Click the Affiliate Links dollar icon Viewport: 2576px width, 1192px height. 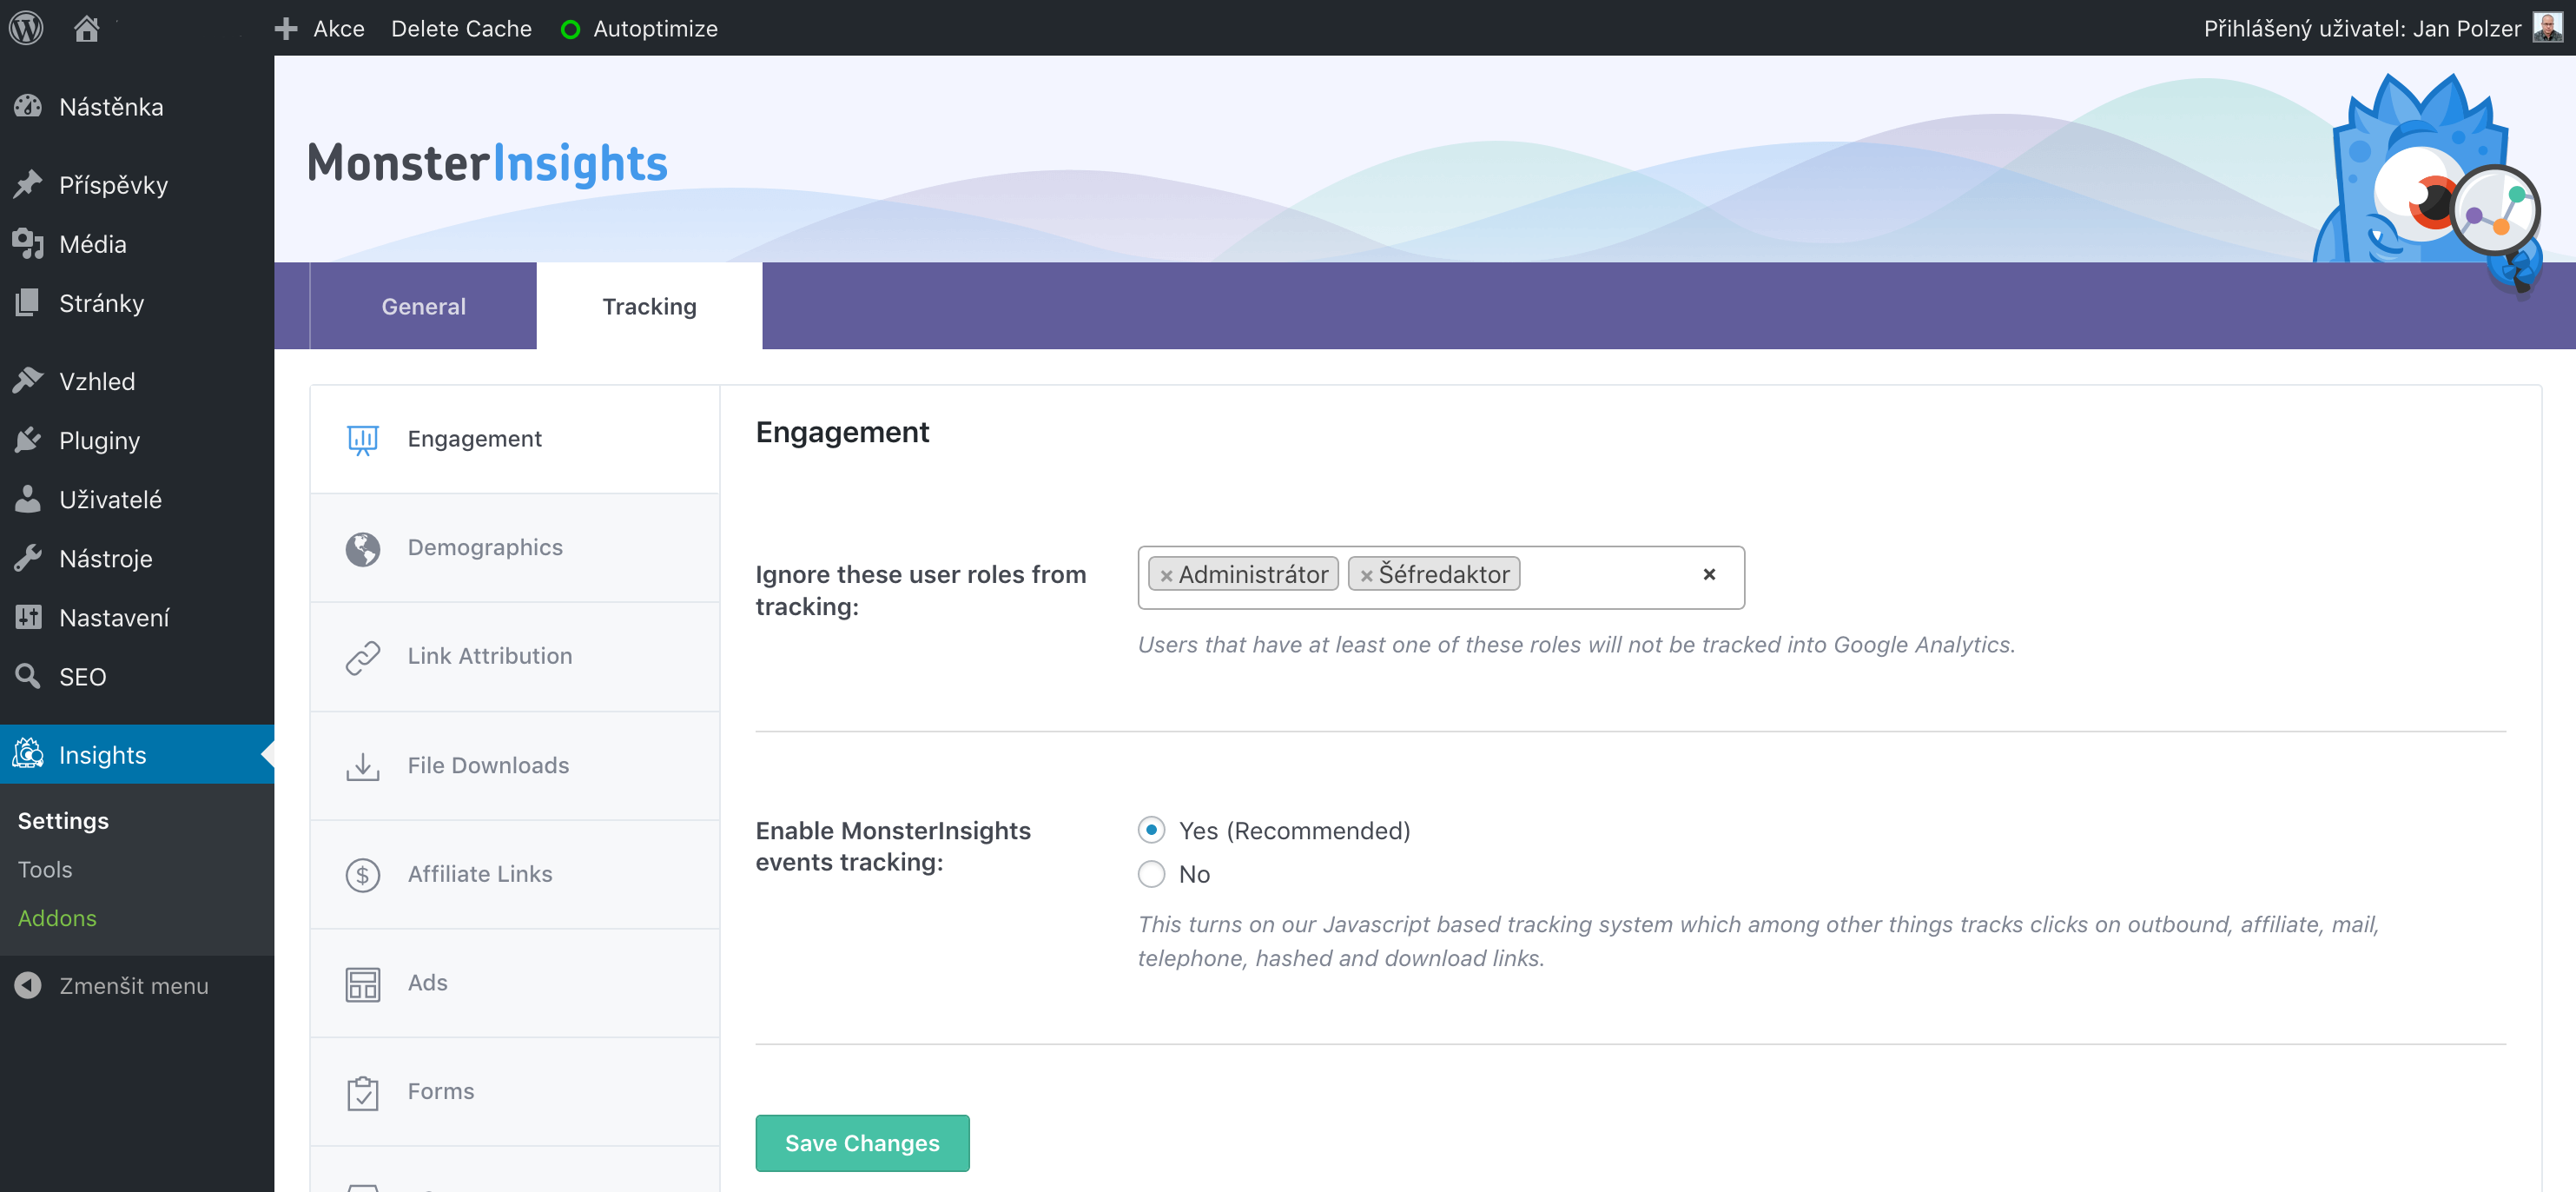tap(362, 875)
